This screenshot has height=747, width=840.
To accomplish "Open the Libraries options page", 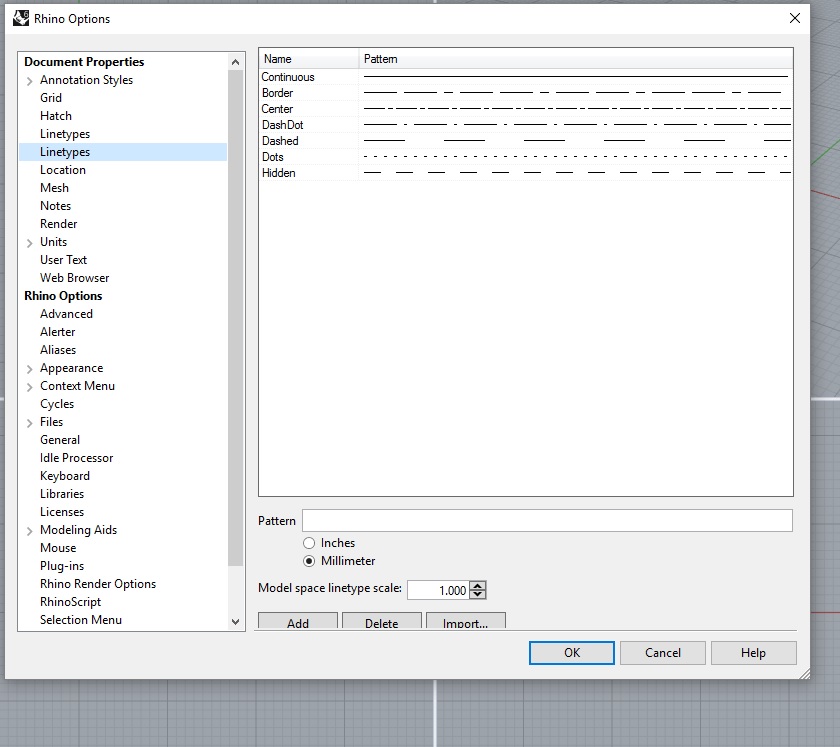I will (x=62, y=494).
